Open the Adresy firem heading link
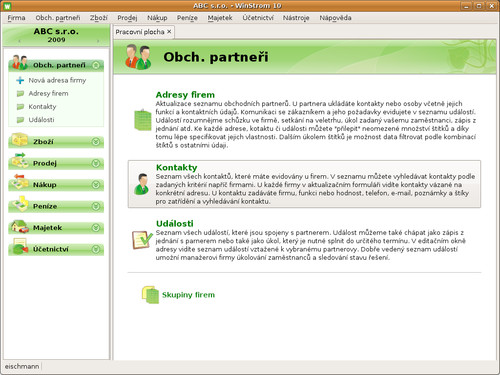The image size is (500, 375). 185,95
